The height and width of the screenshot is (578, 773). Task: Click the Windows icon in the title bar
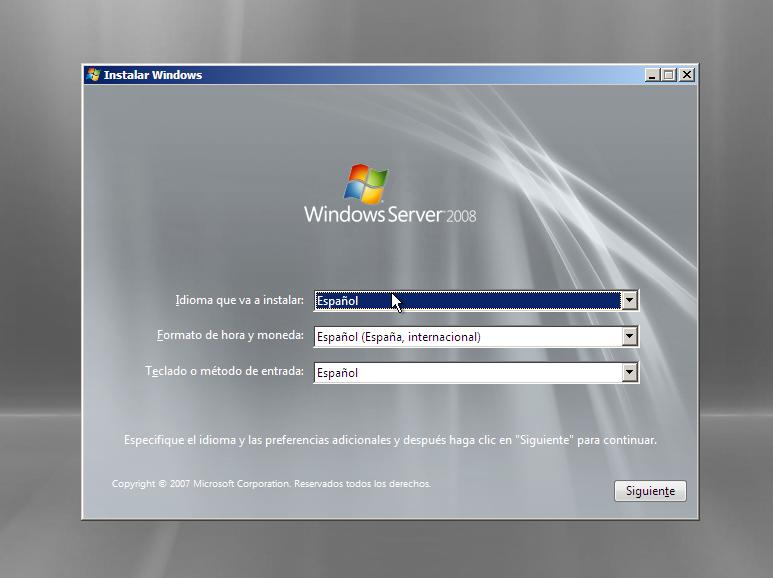pyautogui.click(x=93, y=75)
